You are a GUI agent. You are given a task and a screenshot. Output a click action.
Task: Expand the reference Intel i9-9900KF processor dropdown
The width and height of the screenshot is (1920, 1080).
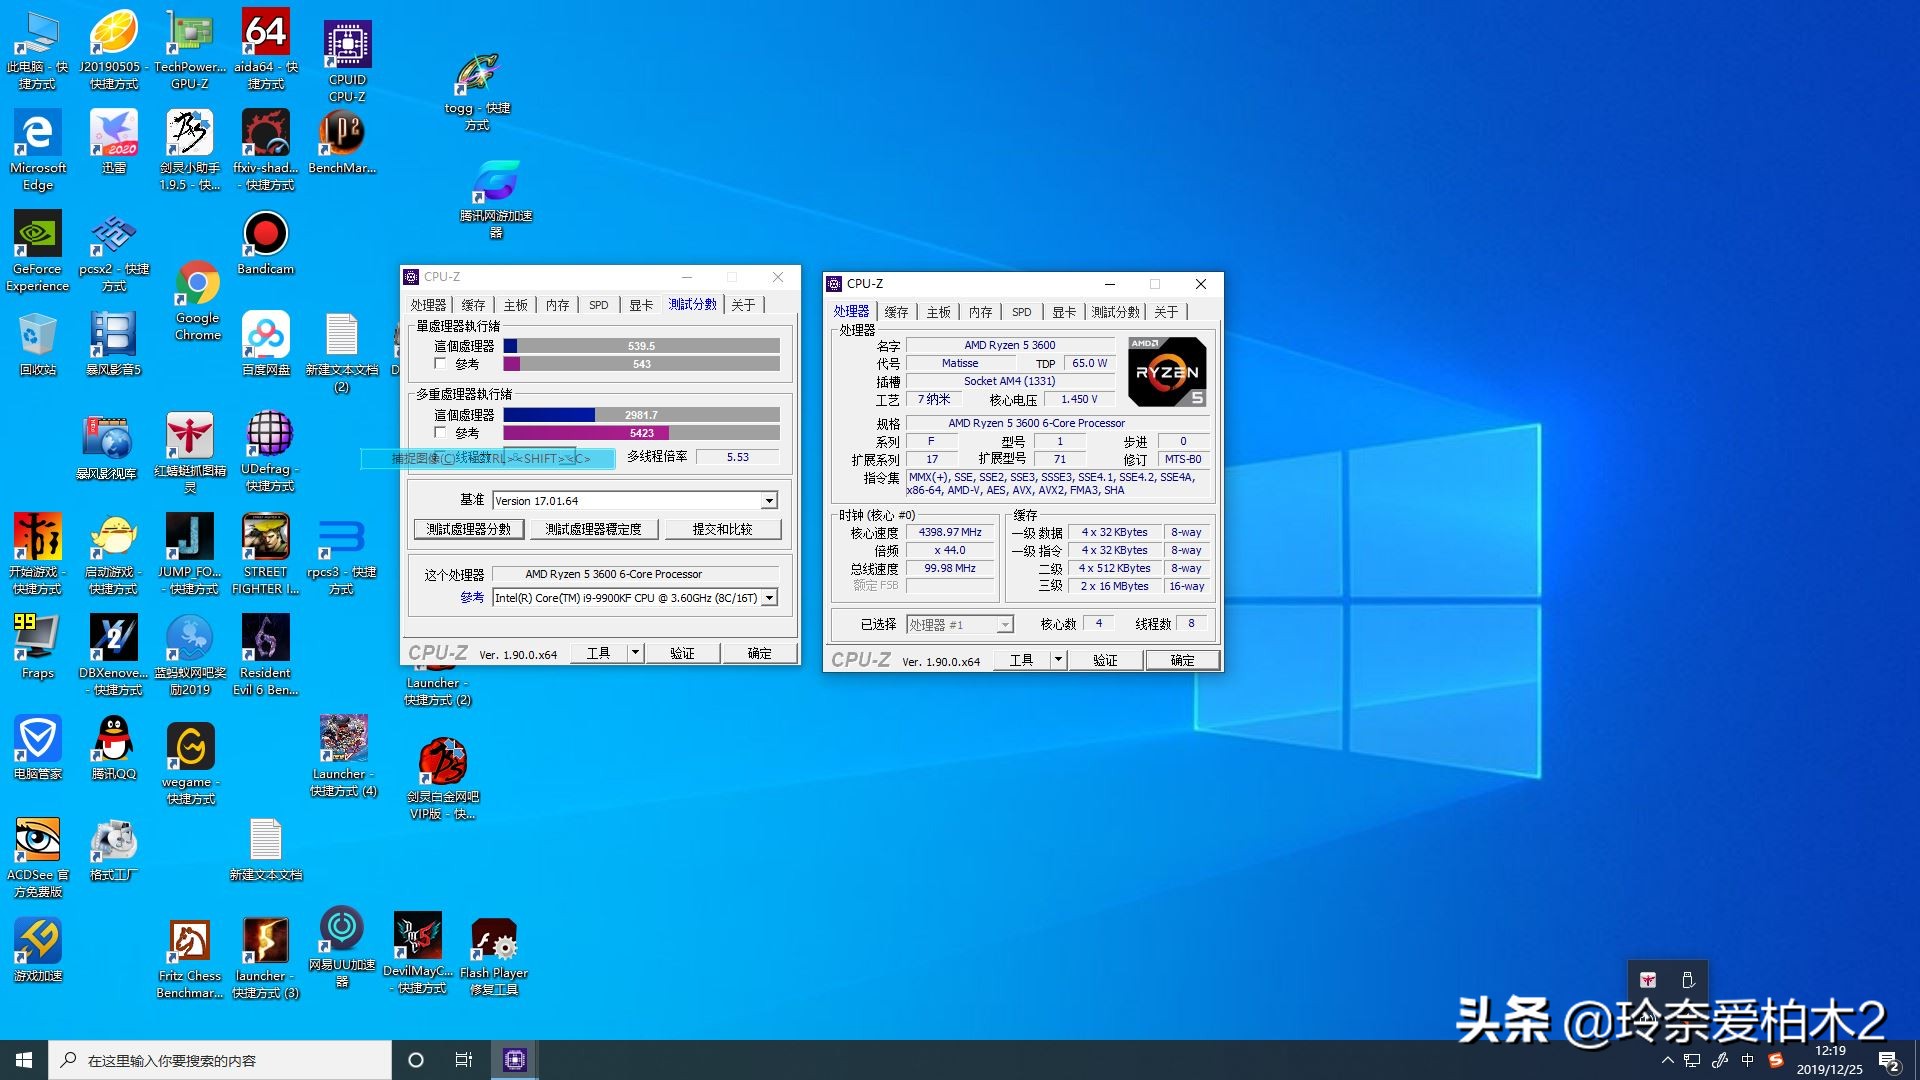click(769, 598)
